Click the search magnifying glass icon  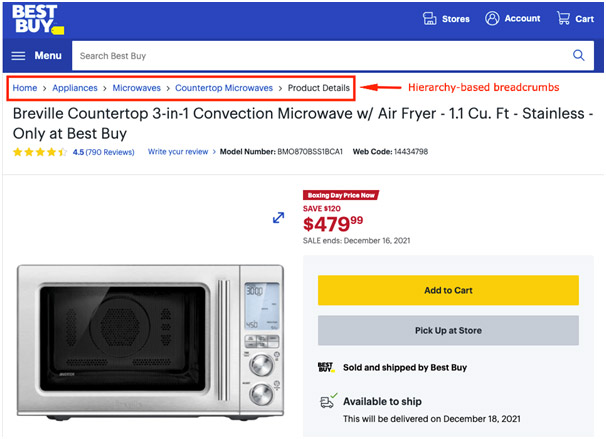tap(579, 56)
